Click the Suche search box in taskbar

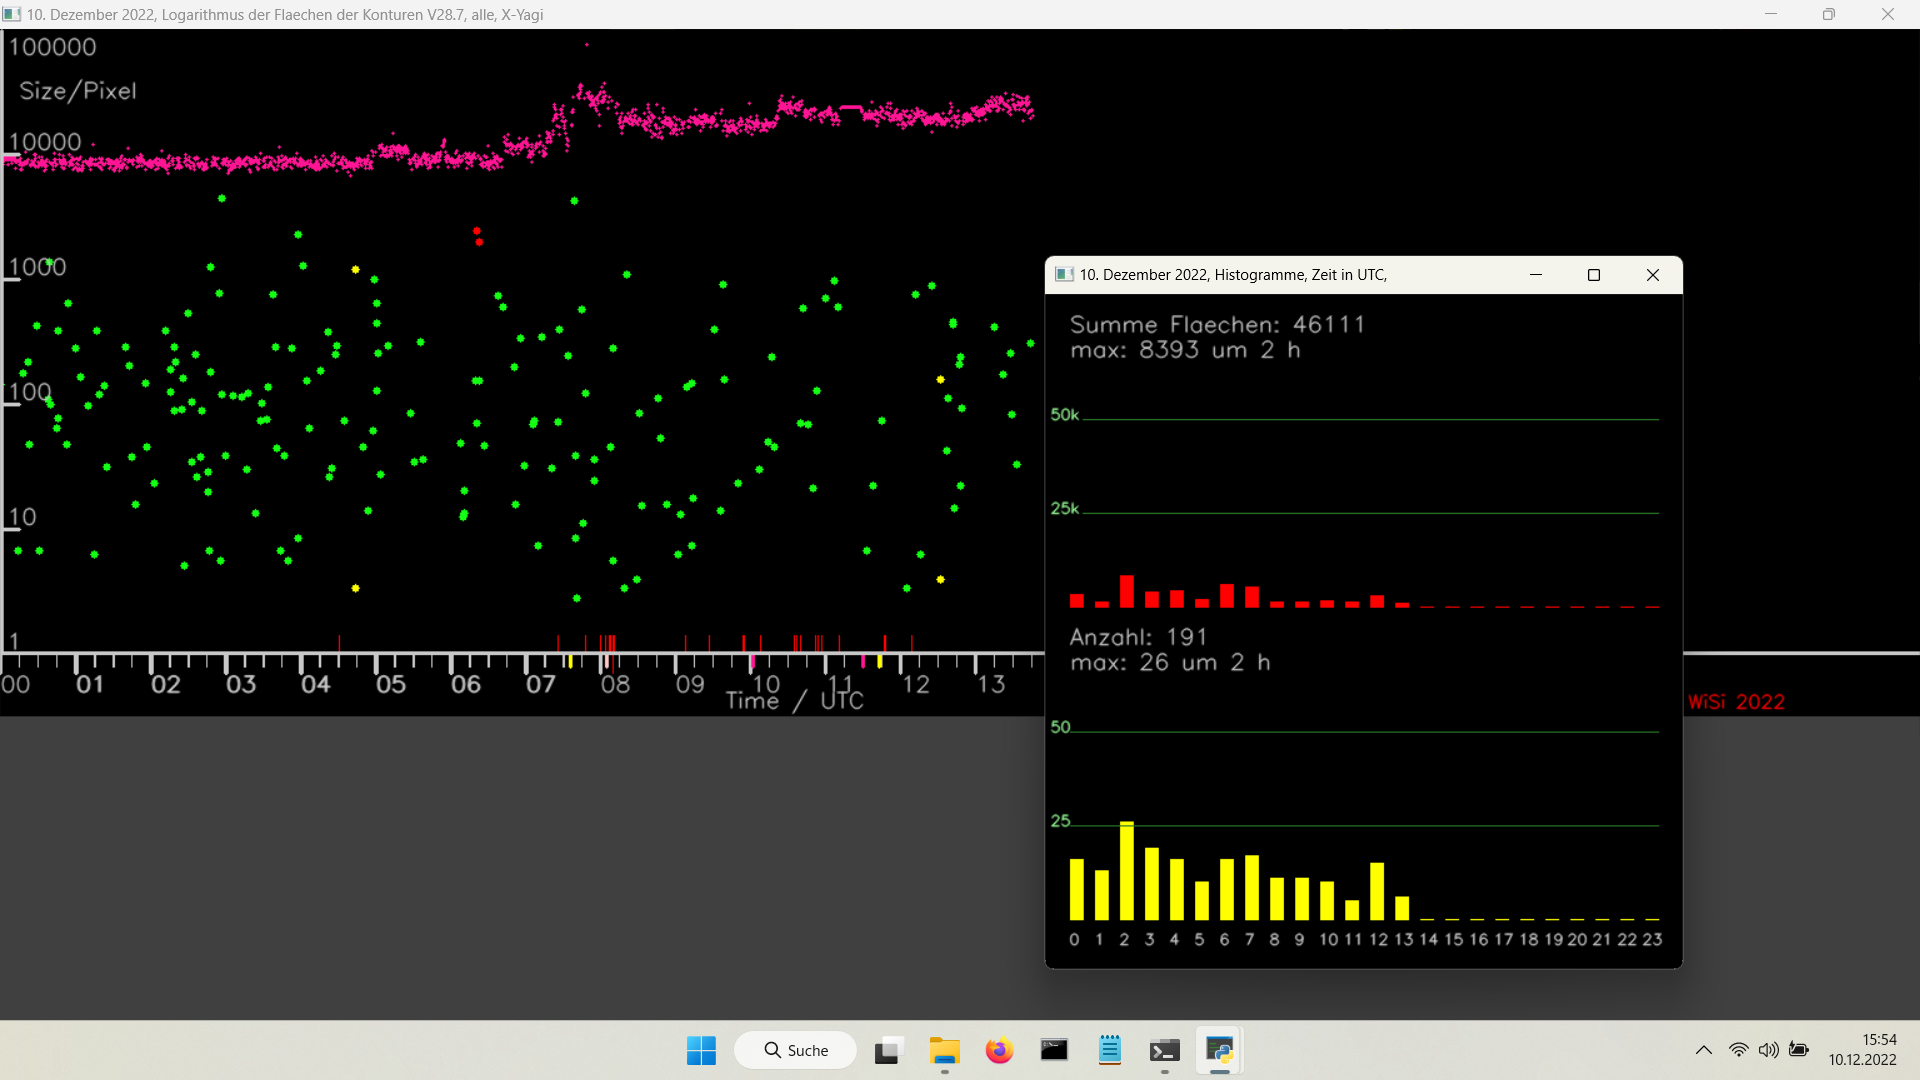coord(796,1050)
